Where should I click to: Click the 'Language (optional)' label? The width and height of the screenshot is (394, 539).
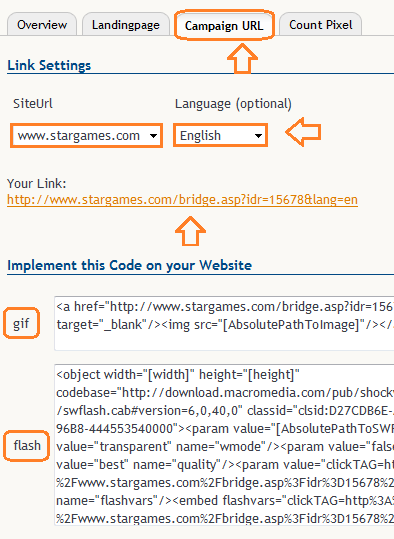pos(233,104)
